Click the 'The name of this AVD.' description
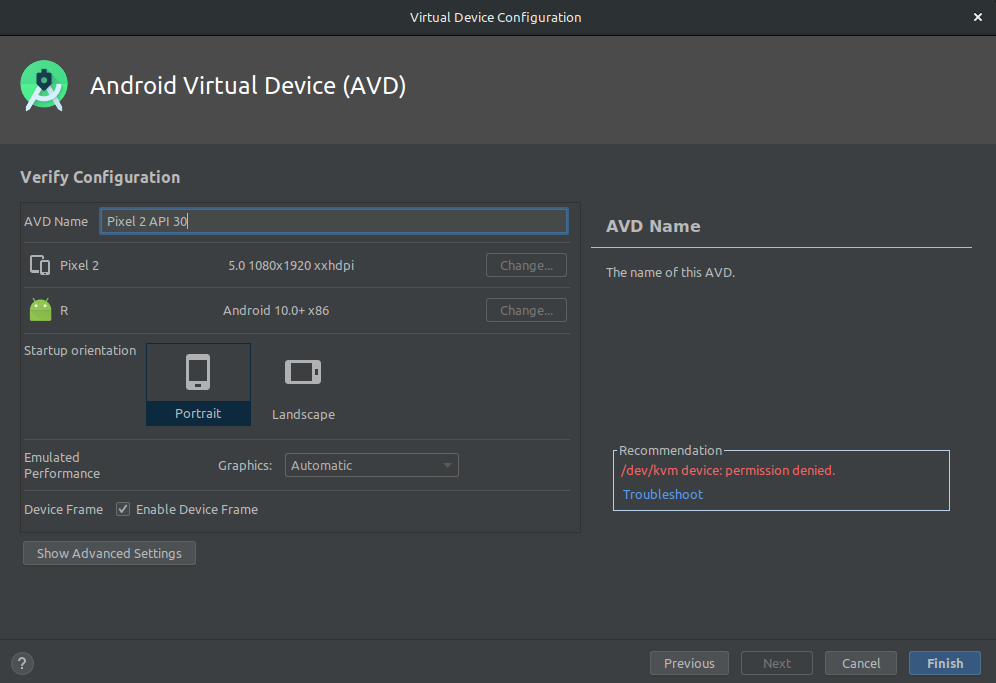The height and width of the screenshot is (683, 996). click(670, 273)
